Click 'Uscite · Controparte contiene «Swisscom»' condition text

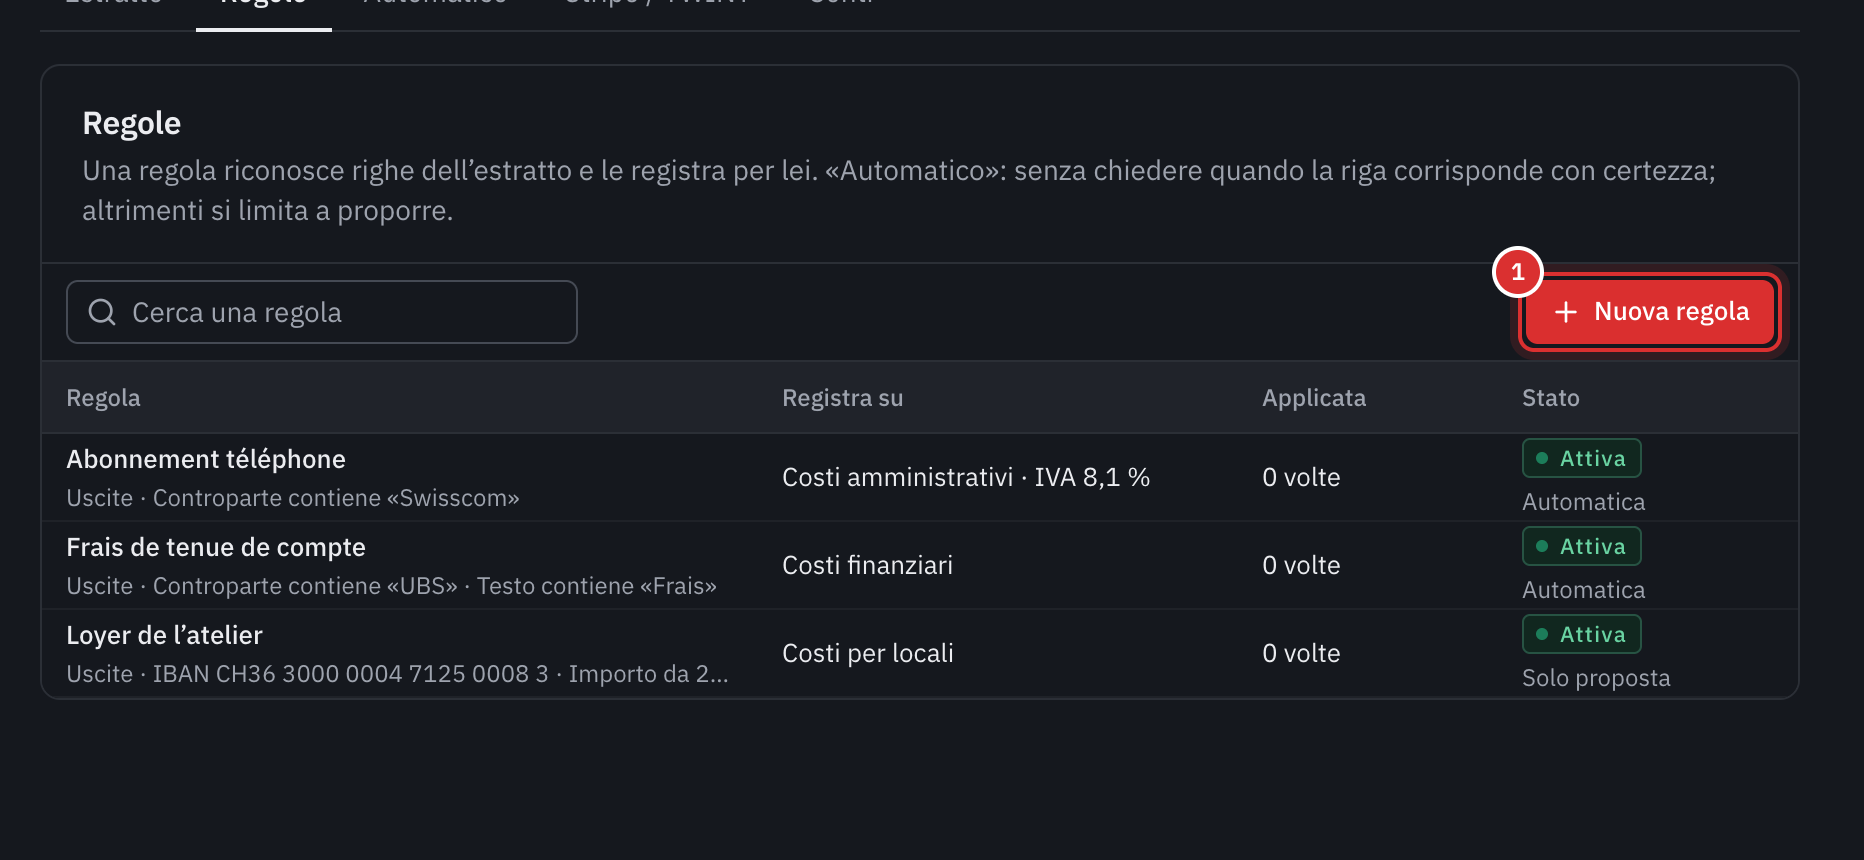[x=293, y=498]
